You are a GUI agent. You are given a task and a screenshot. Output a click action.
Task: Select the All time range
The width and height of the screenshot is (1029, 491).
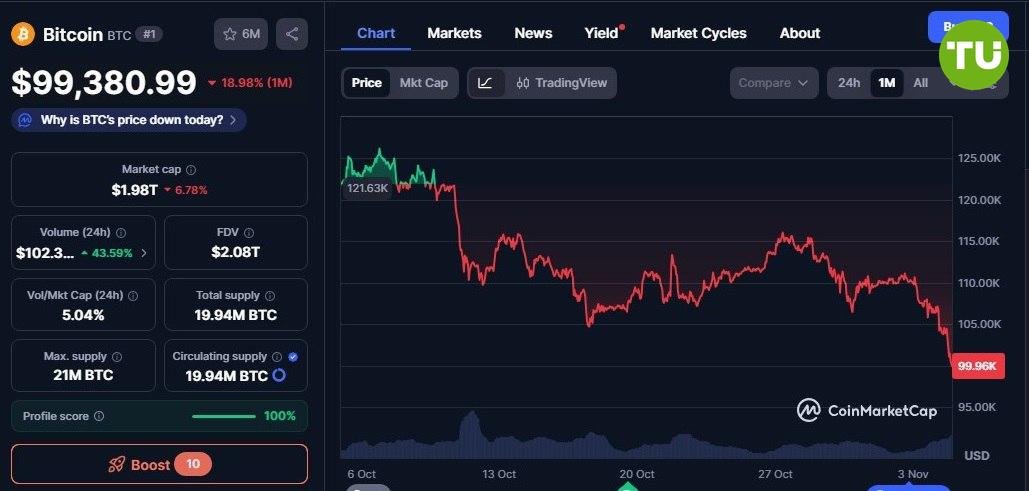[x=920, y=83]
